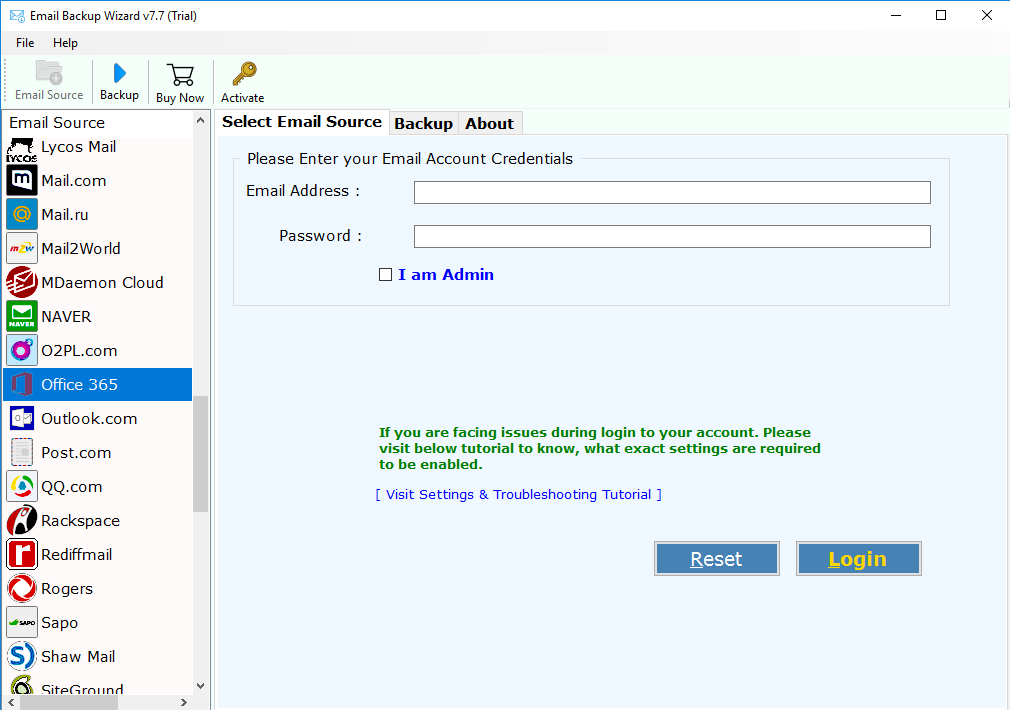1010x710 pixels.
Task: Click the horizontal scroll right arrow
Action: (x=184, y=702)
